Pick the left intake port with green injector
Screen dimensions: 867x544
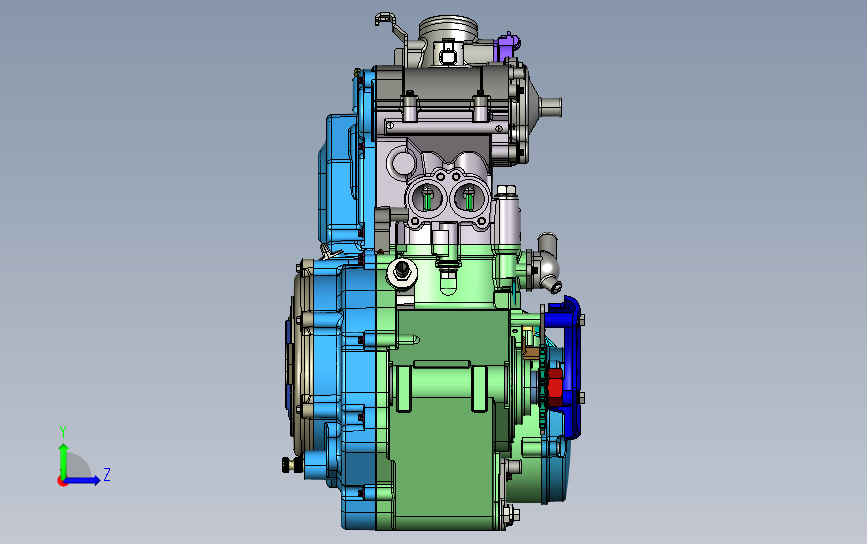[x=426, y=197]
